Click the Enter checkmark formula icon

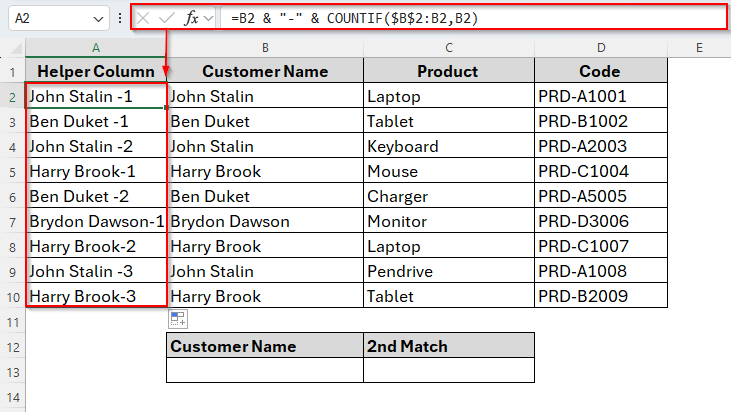tap(167, 18)
